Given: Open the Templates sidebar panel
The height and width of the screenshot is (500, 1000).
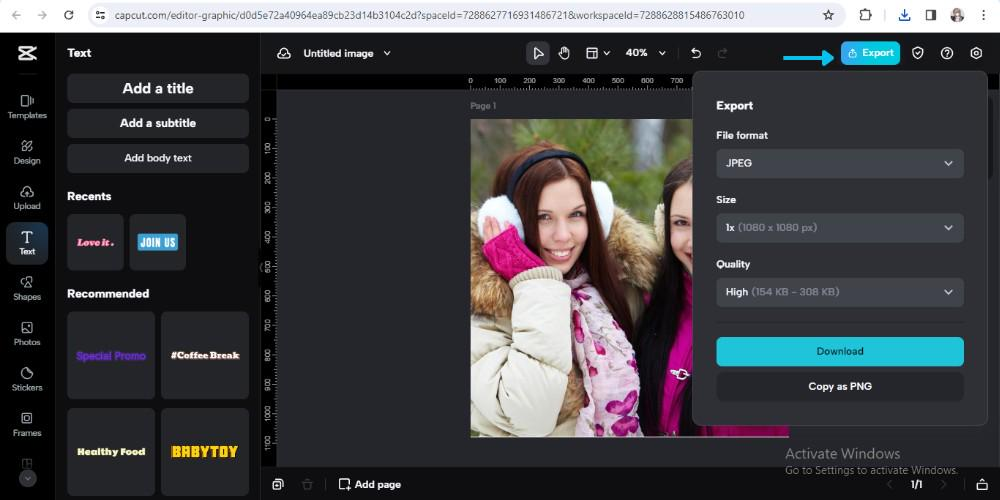Looking at the screenshot, I should click(x=27, y=107).
